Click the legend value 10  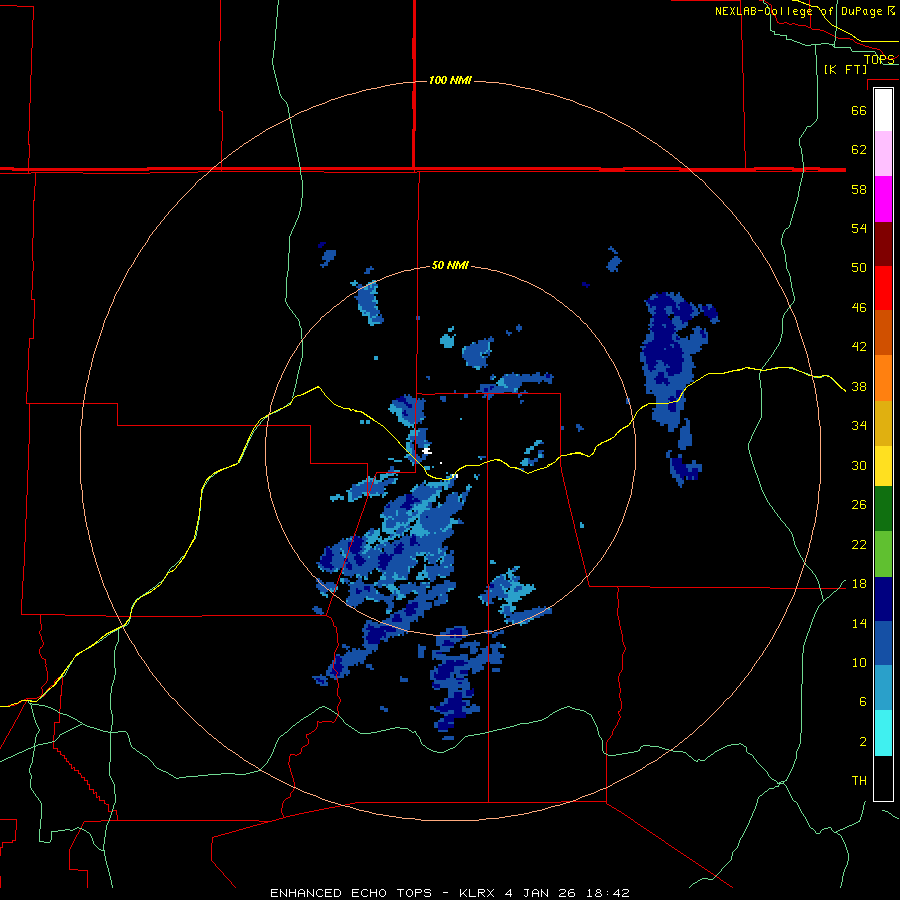[859, 663]
